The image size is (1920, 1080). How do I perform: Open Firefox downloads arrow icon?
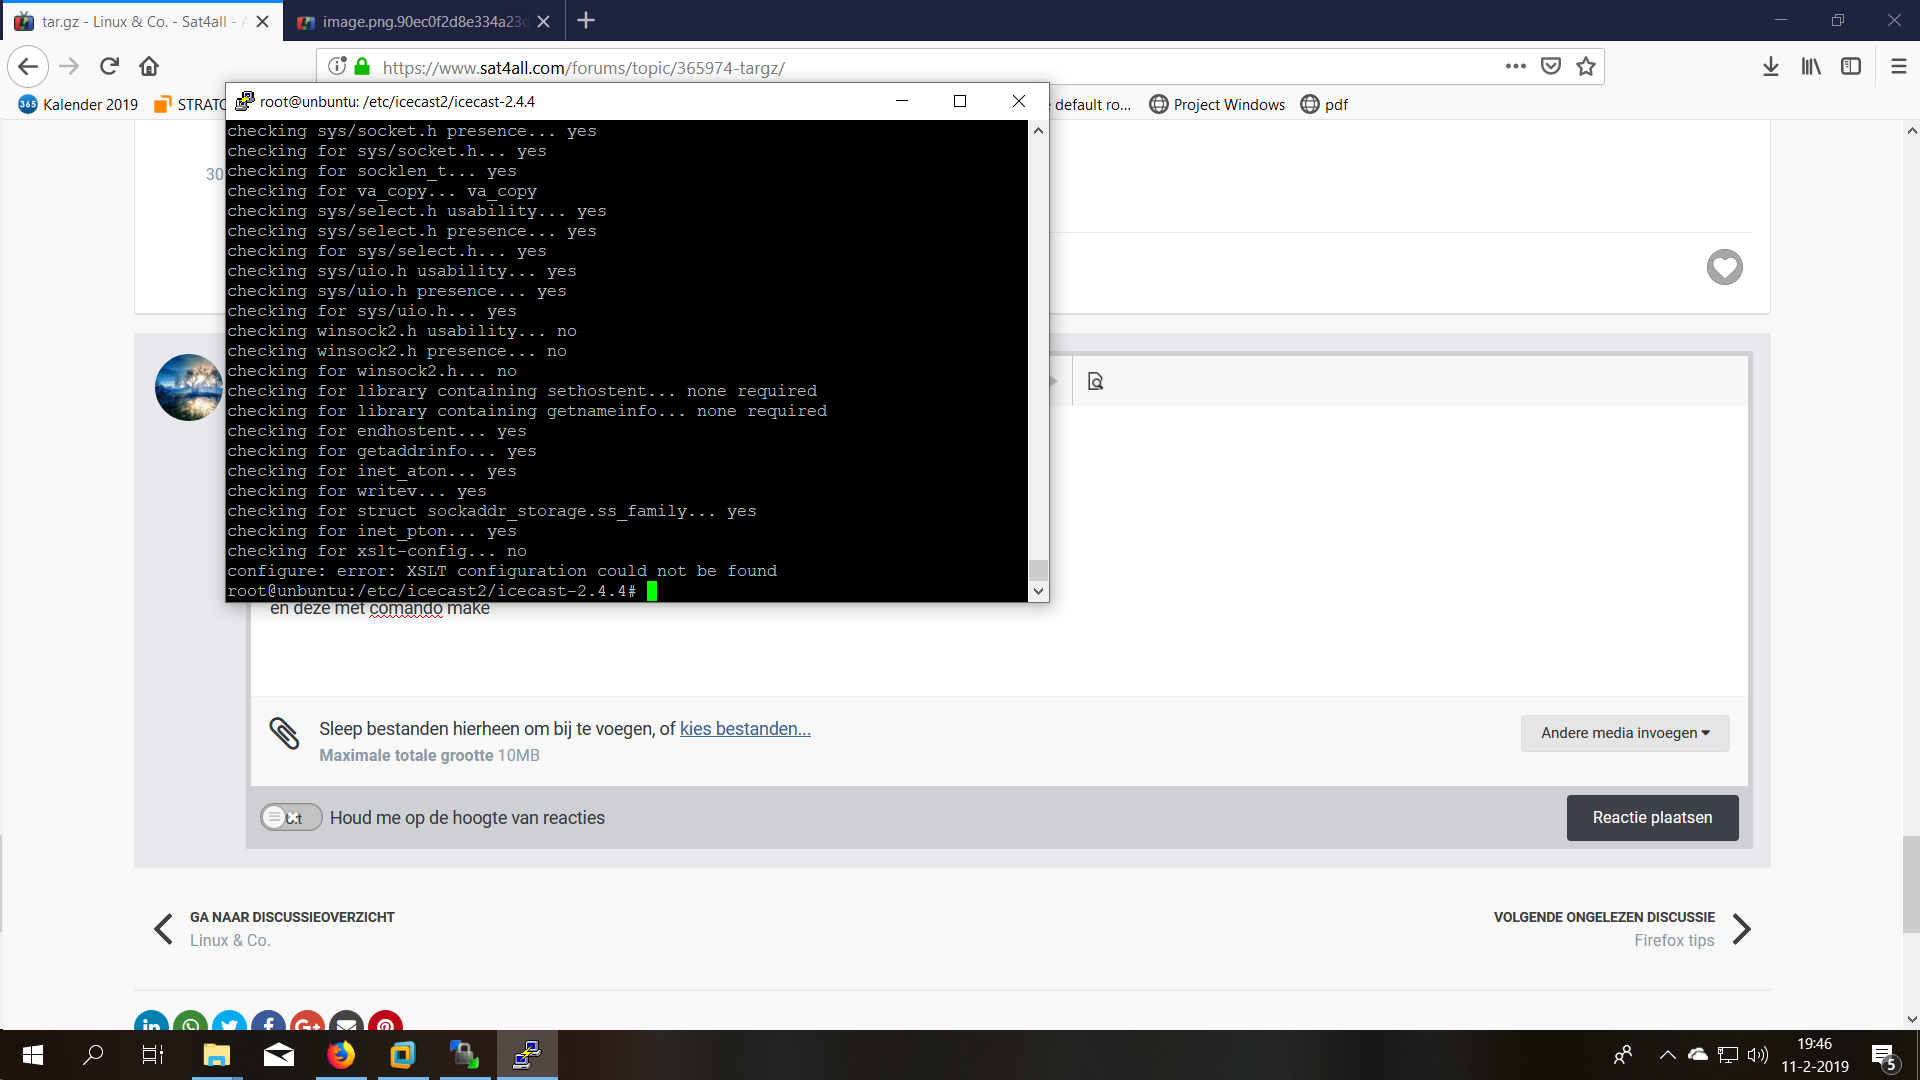tap(1770, 67)
